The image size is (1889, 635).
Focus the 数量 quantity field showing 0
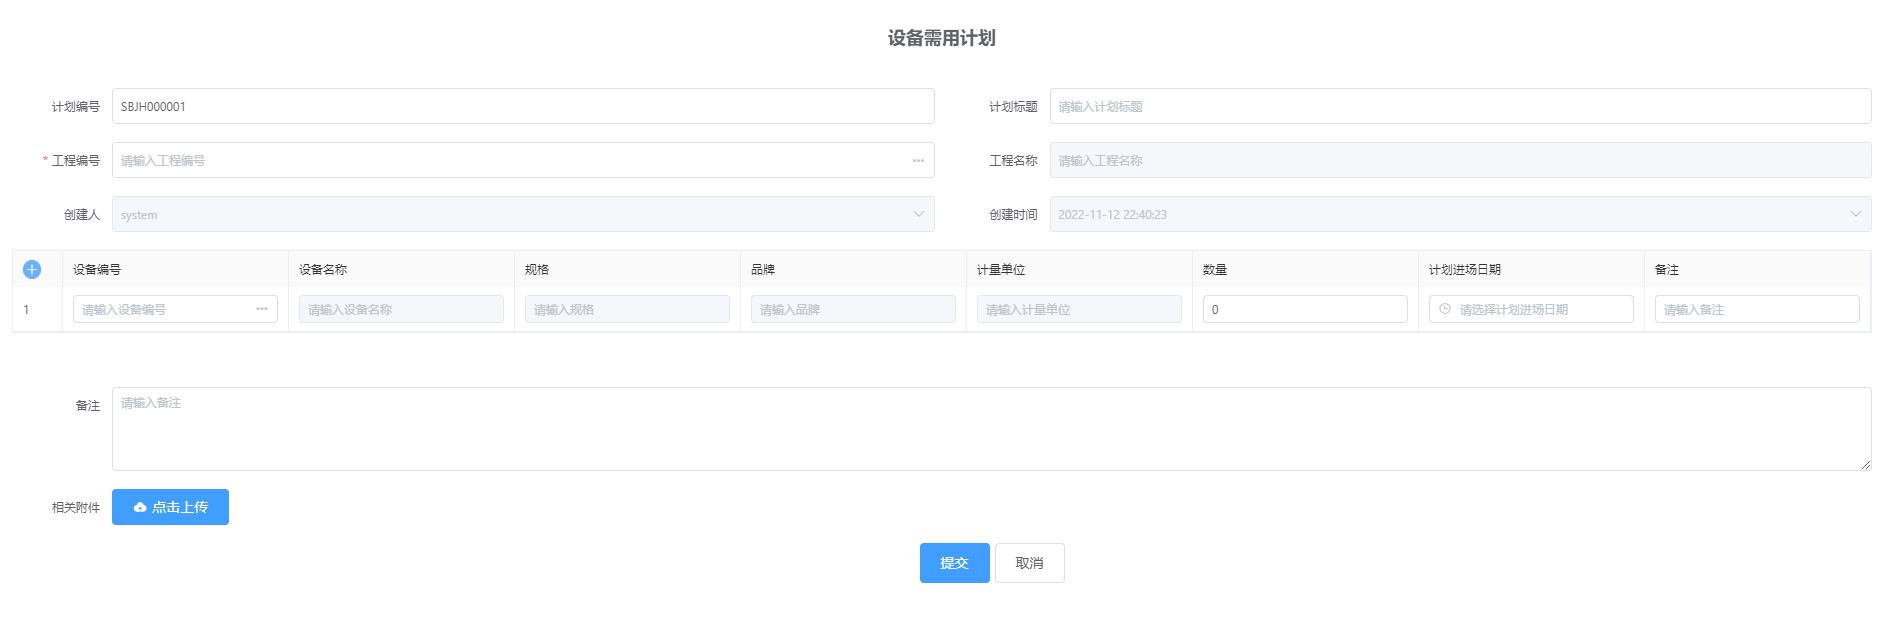(x=1305, y=309)
